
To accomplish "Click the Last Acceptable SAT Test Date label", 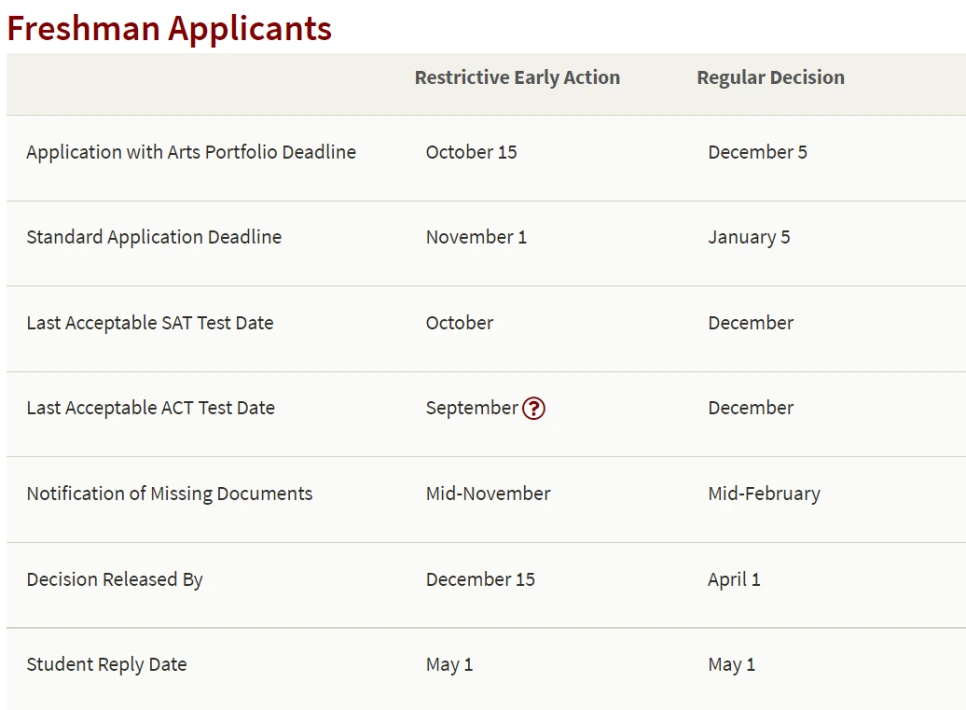I will pos(150,323).
